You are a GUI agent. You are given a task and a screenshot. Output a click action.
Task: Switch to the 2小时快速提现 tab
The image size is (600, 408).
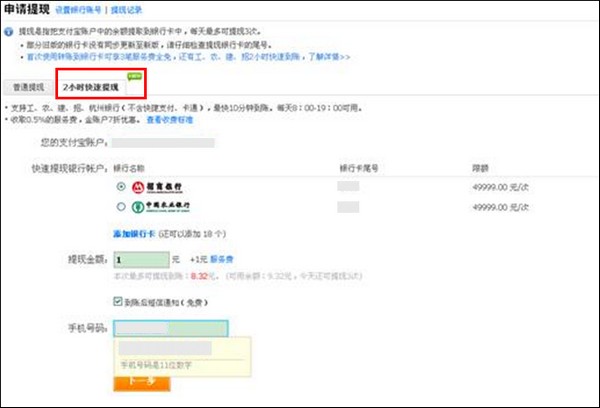(91, 87)
